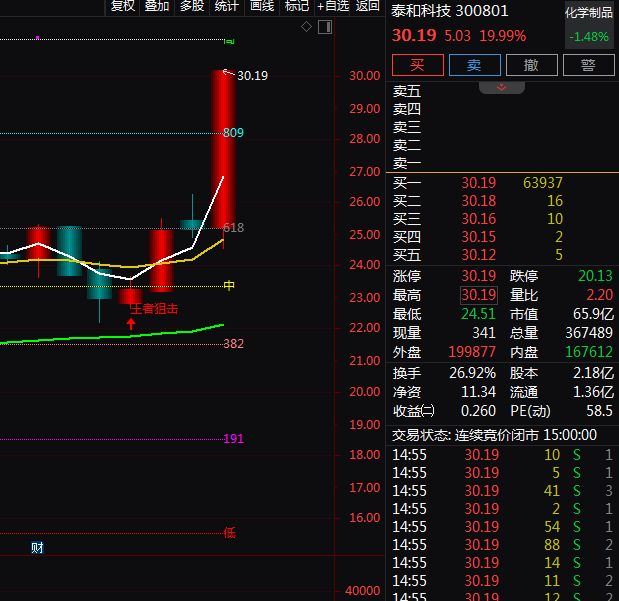Click the 跌停 price 20.13
Image resolution: width=619 pixels, height=601 pixels.
[595, 276]
